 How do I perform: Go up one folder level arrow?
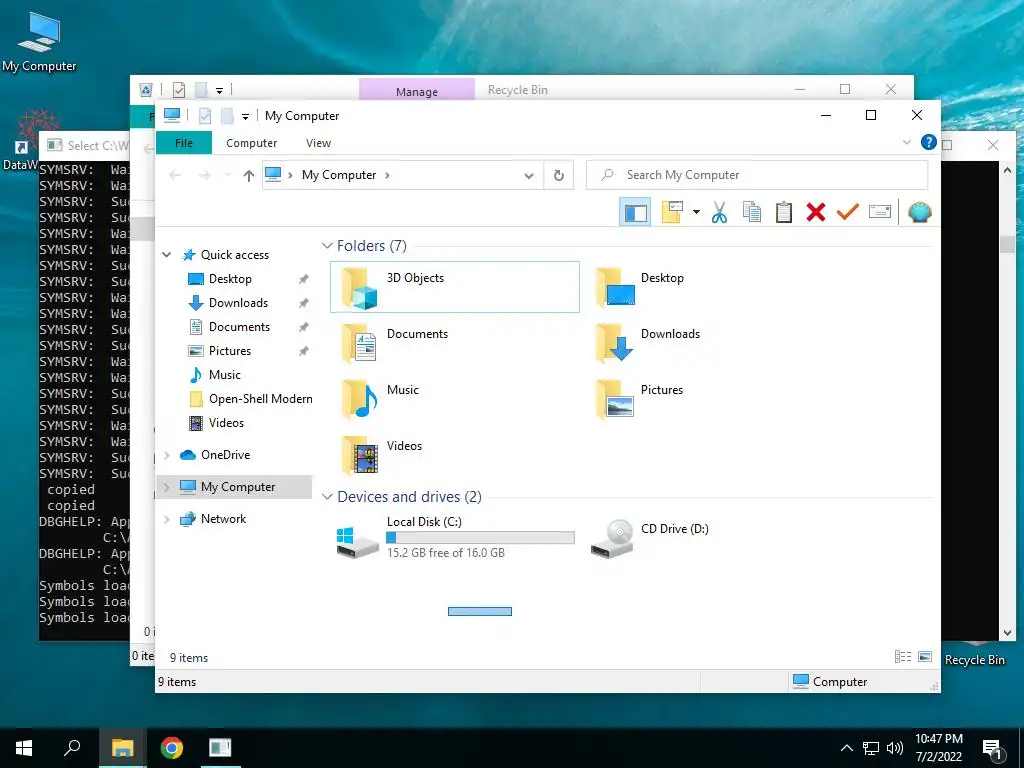pyautogui.click(x=248, y=175)
